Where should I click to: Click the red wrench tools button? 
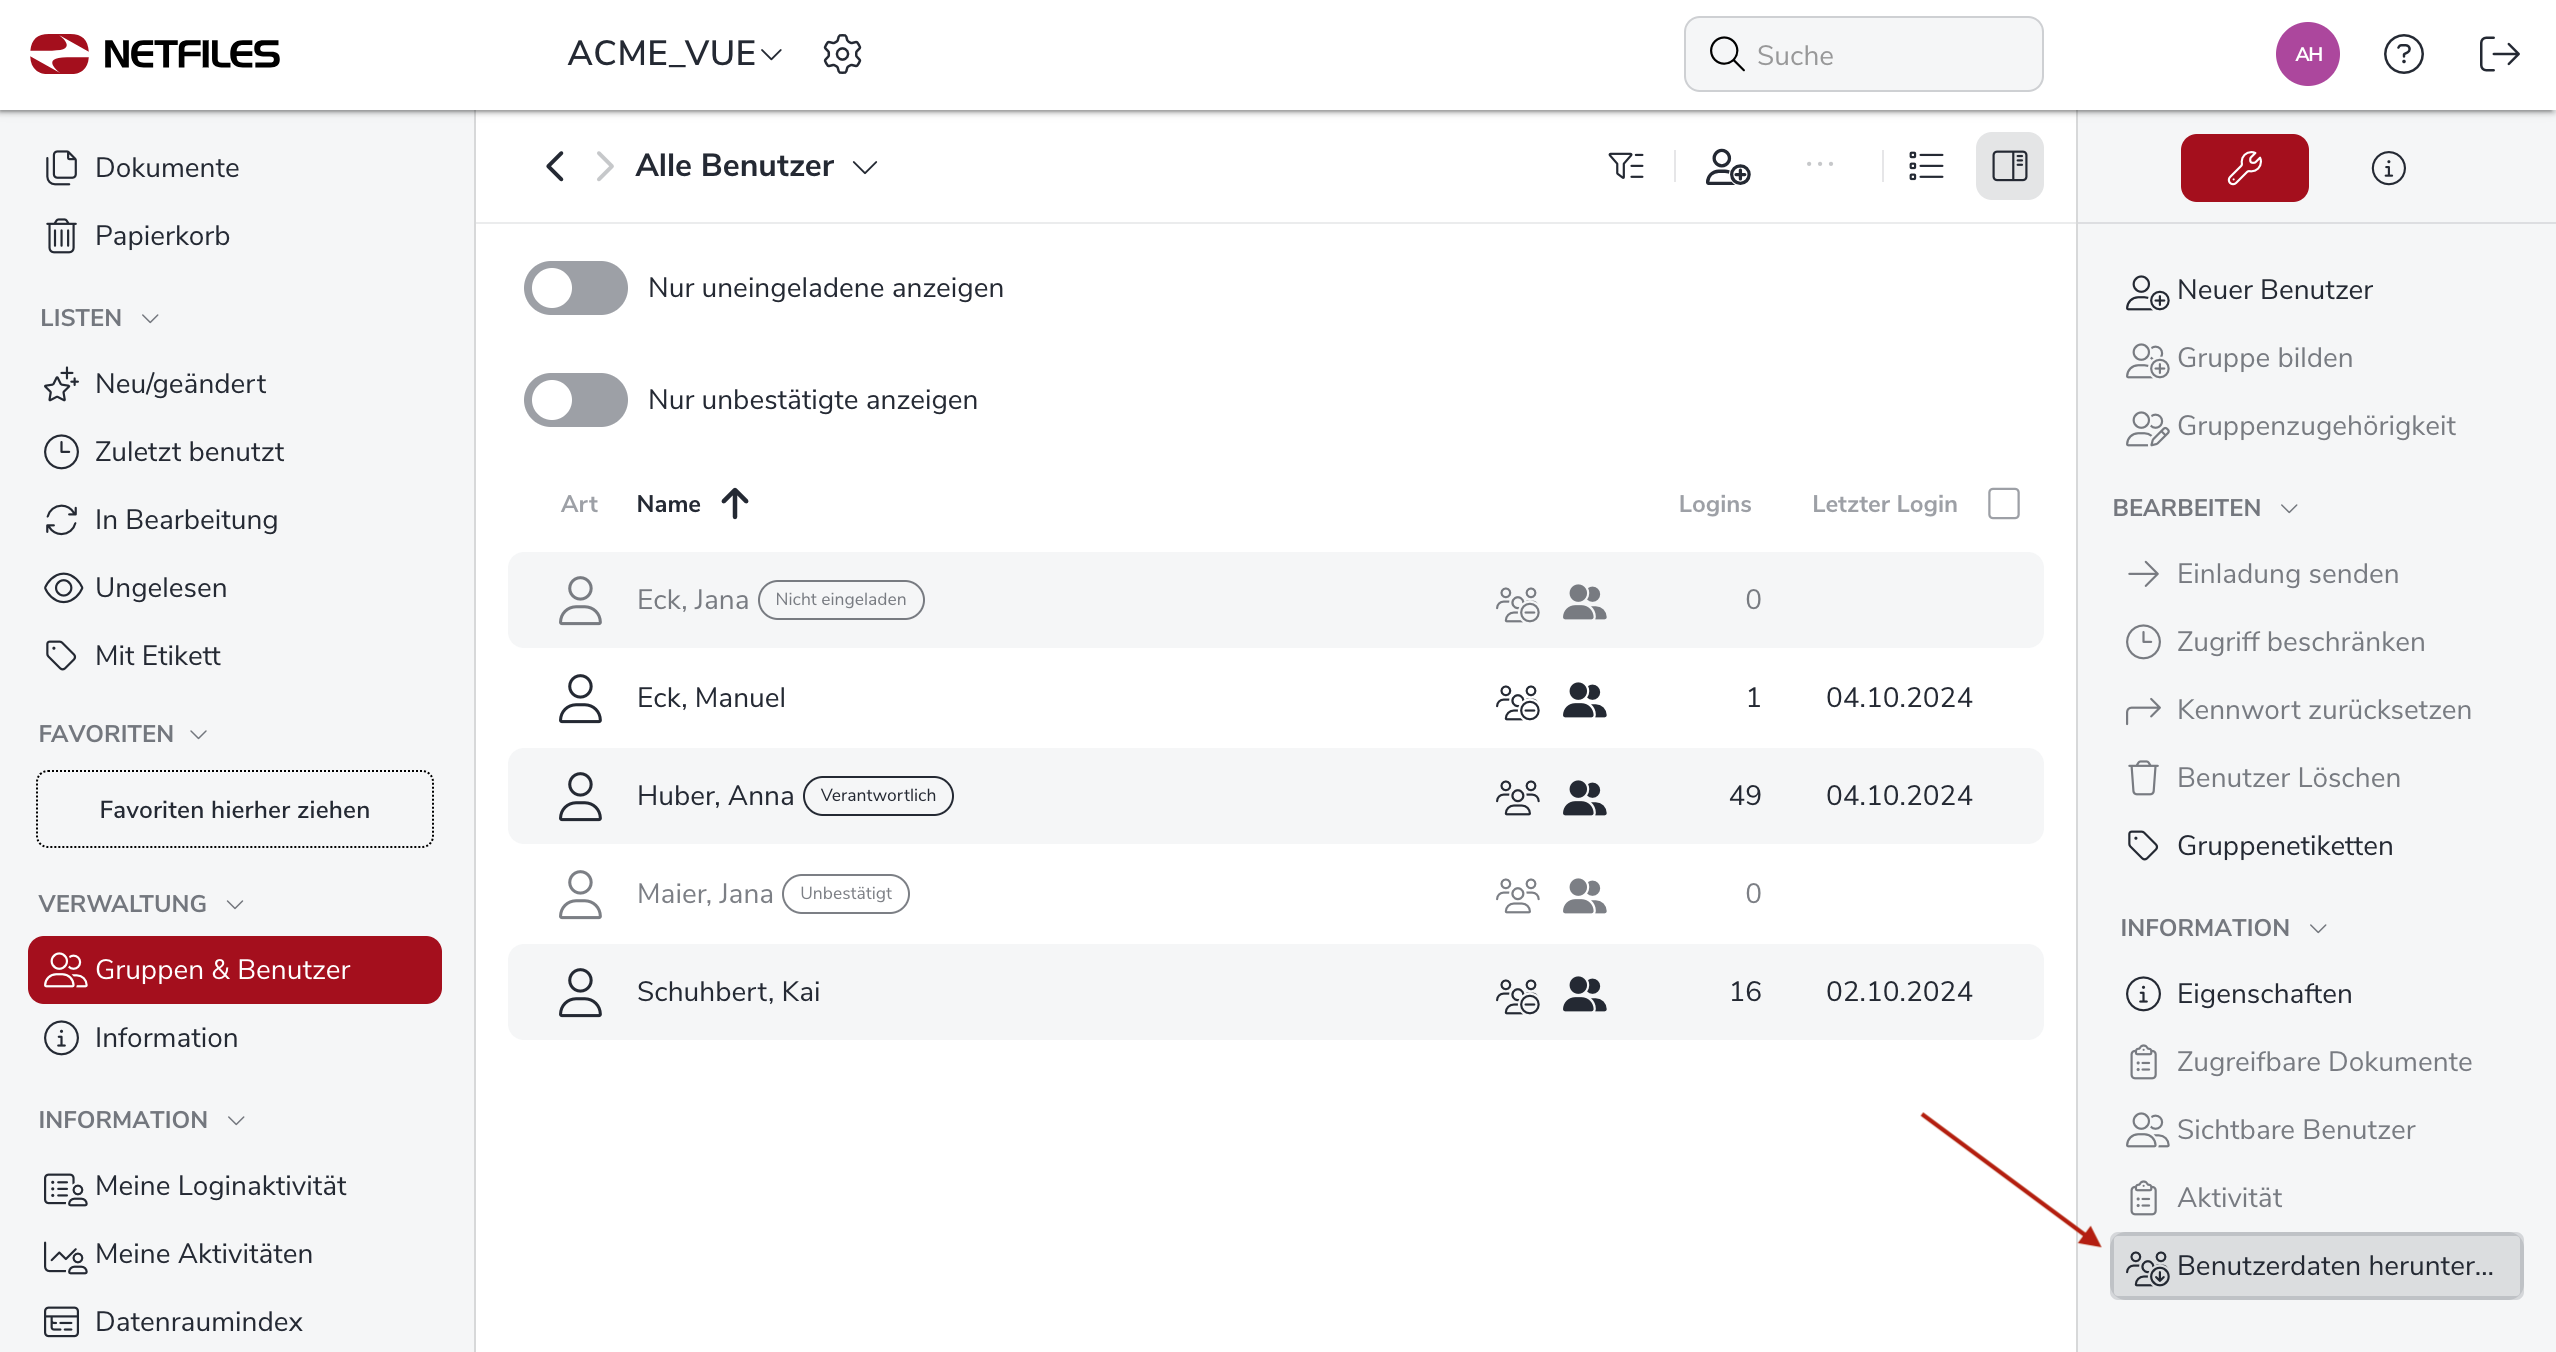pyautogui.click(x=2244, y=168)
